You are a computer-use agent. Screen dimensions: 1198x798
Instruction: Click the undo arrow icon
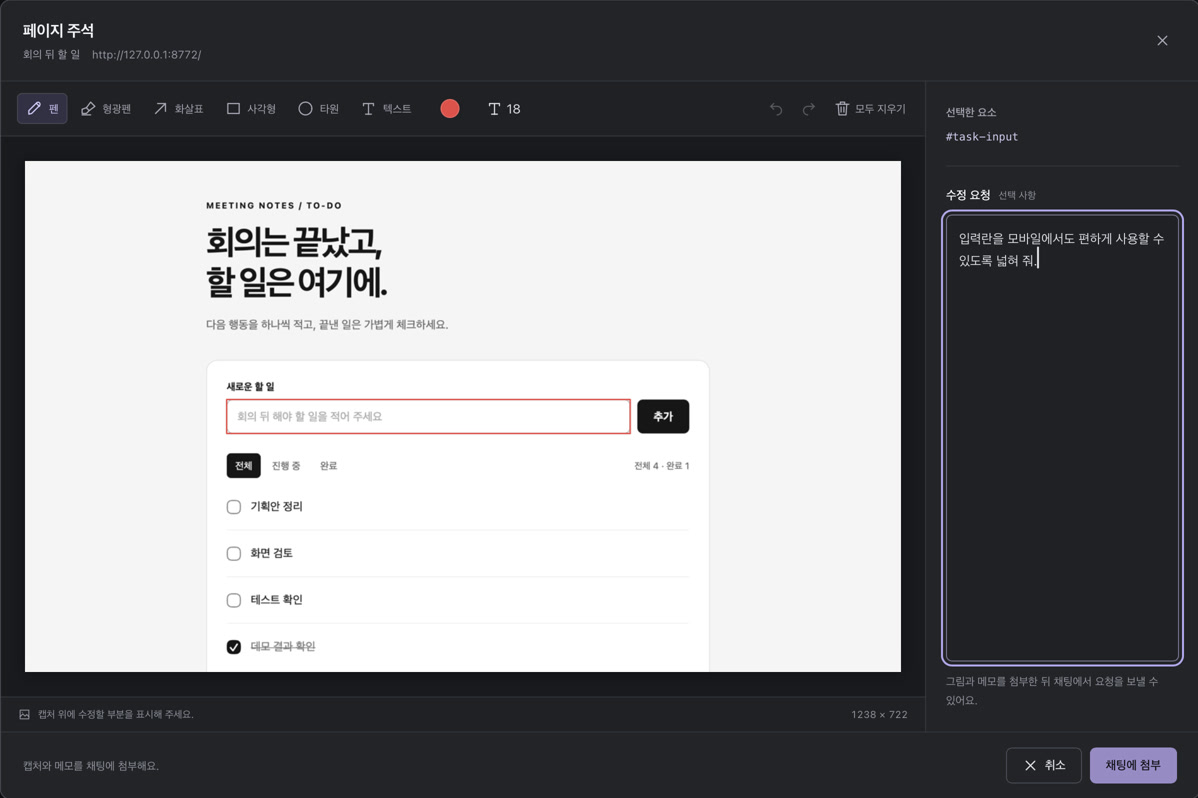776,109
